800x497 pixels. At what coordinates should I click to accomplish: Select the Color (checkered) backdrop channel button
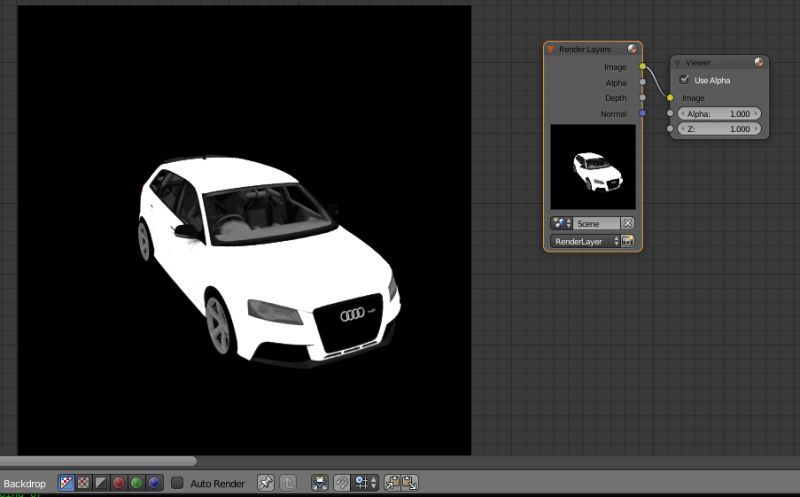point(84,483)
